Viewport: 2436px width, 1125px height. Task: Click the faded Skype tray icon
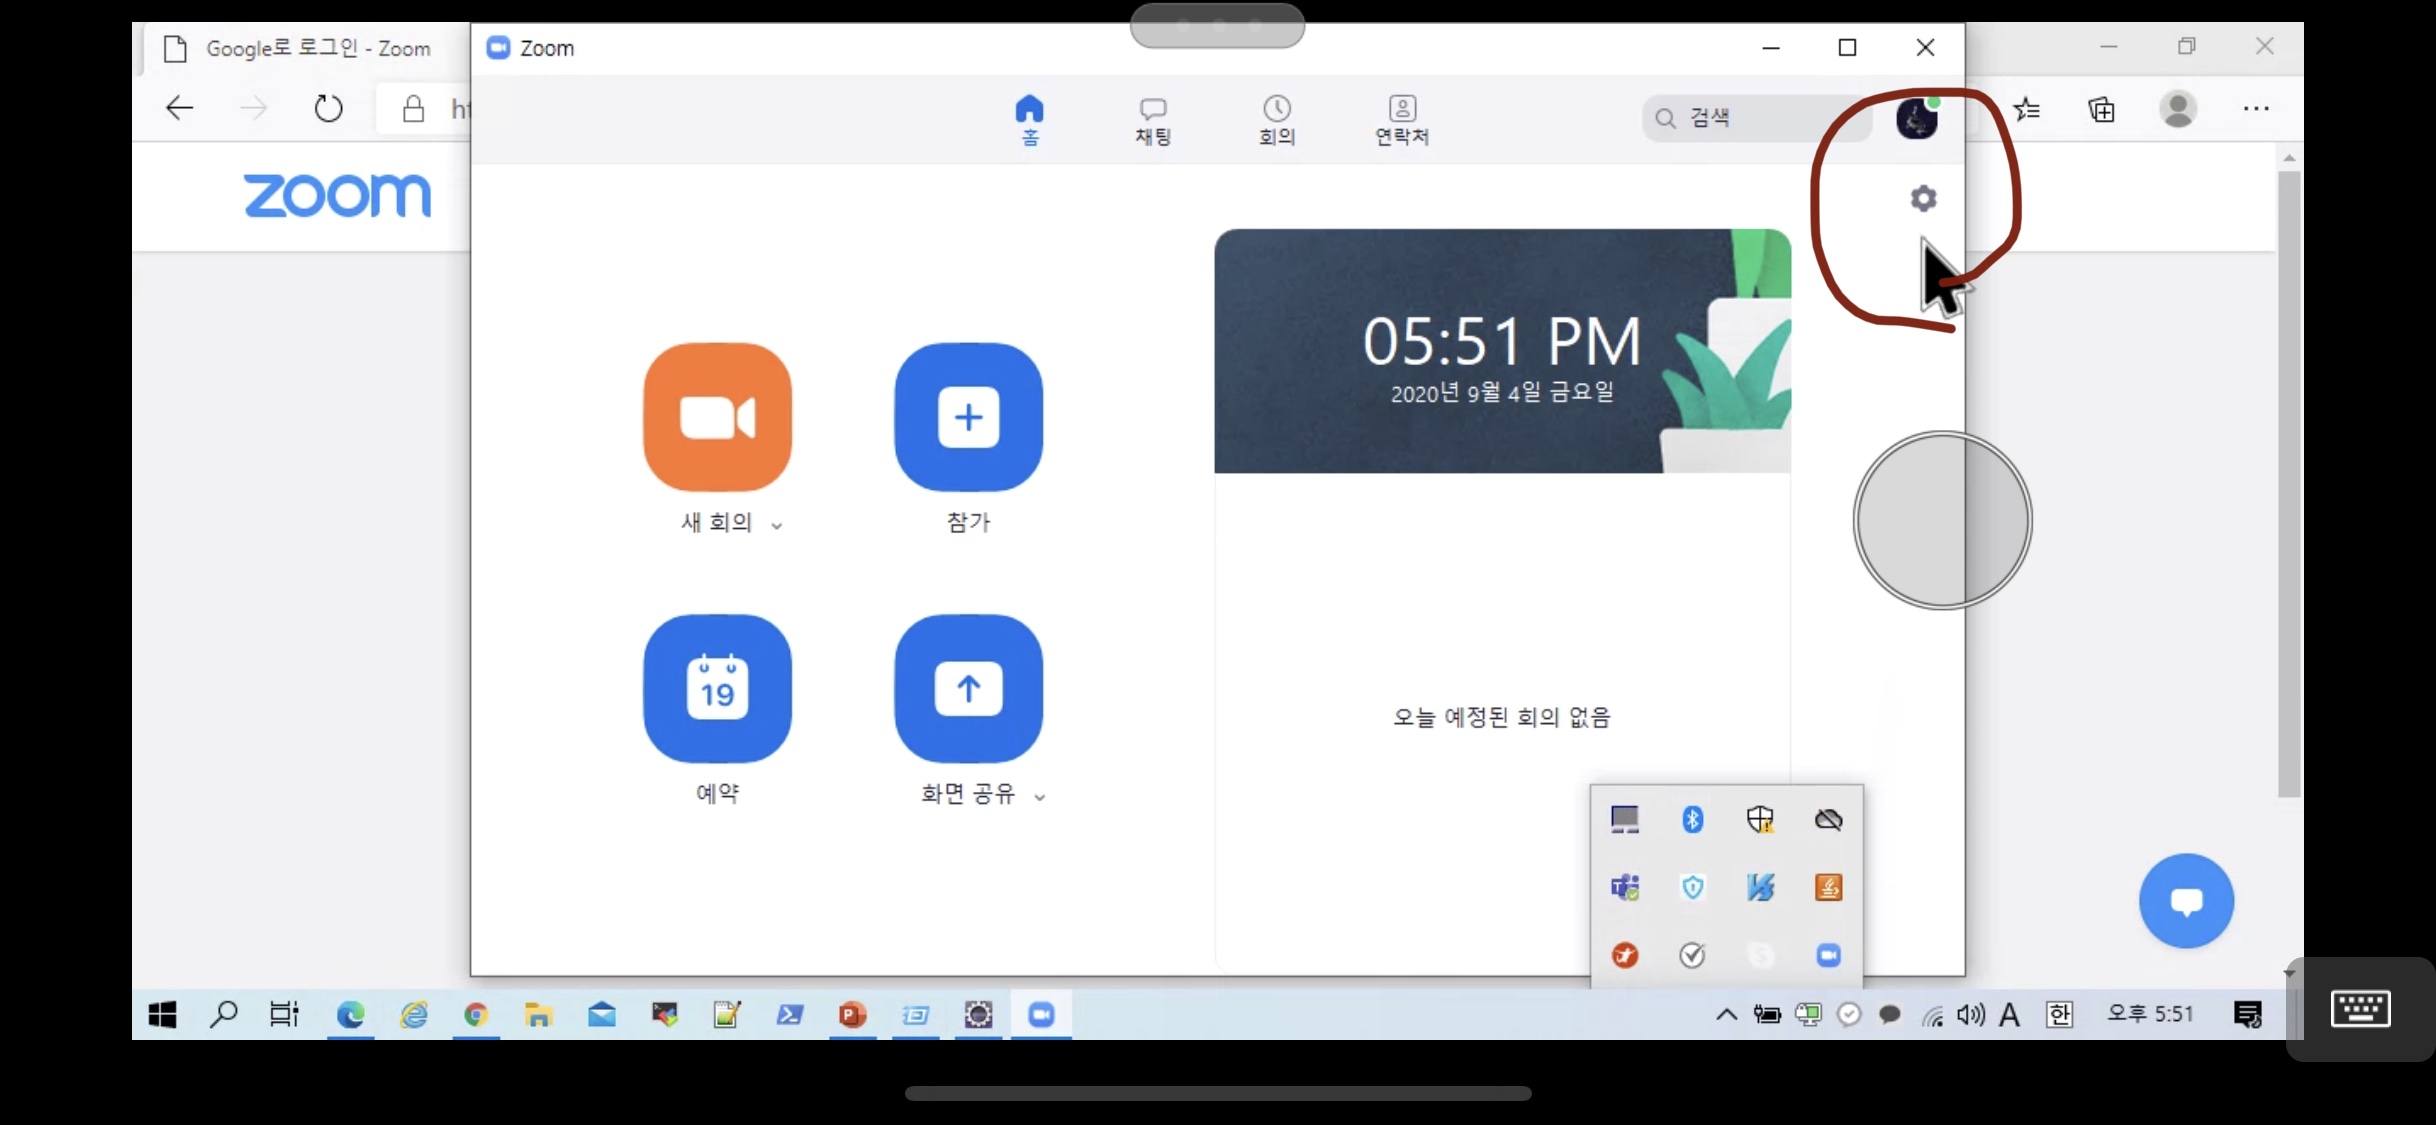coord(1760,955)
